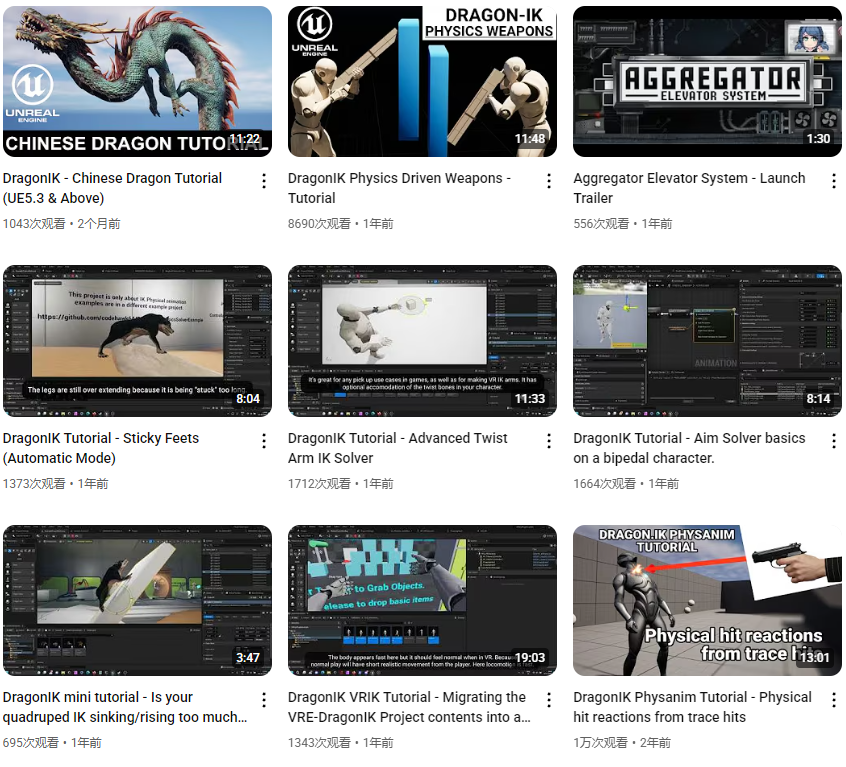This screenshot has width=846, height=767.
Task: Play the Advanced Twist Arm IK thumbnail
Action: coord(422,341)
